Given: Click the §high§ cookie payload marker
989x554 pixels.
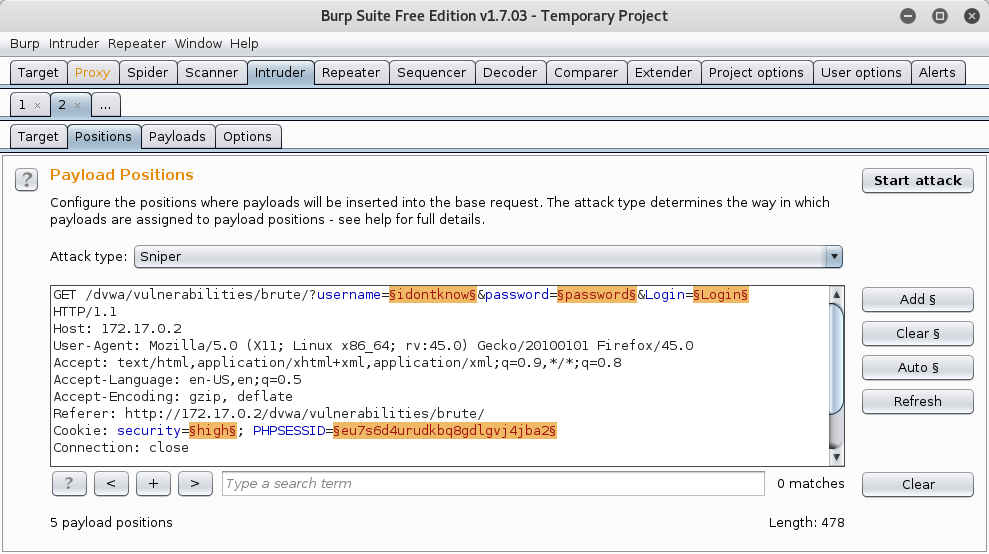Looking at the screenshot, I should (213, 430).
